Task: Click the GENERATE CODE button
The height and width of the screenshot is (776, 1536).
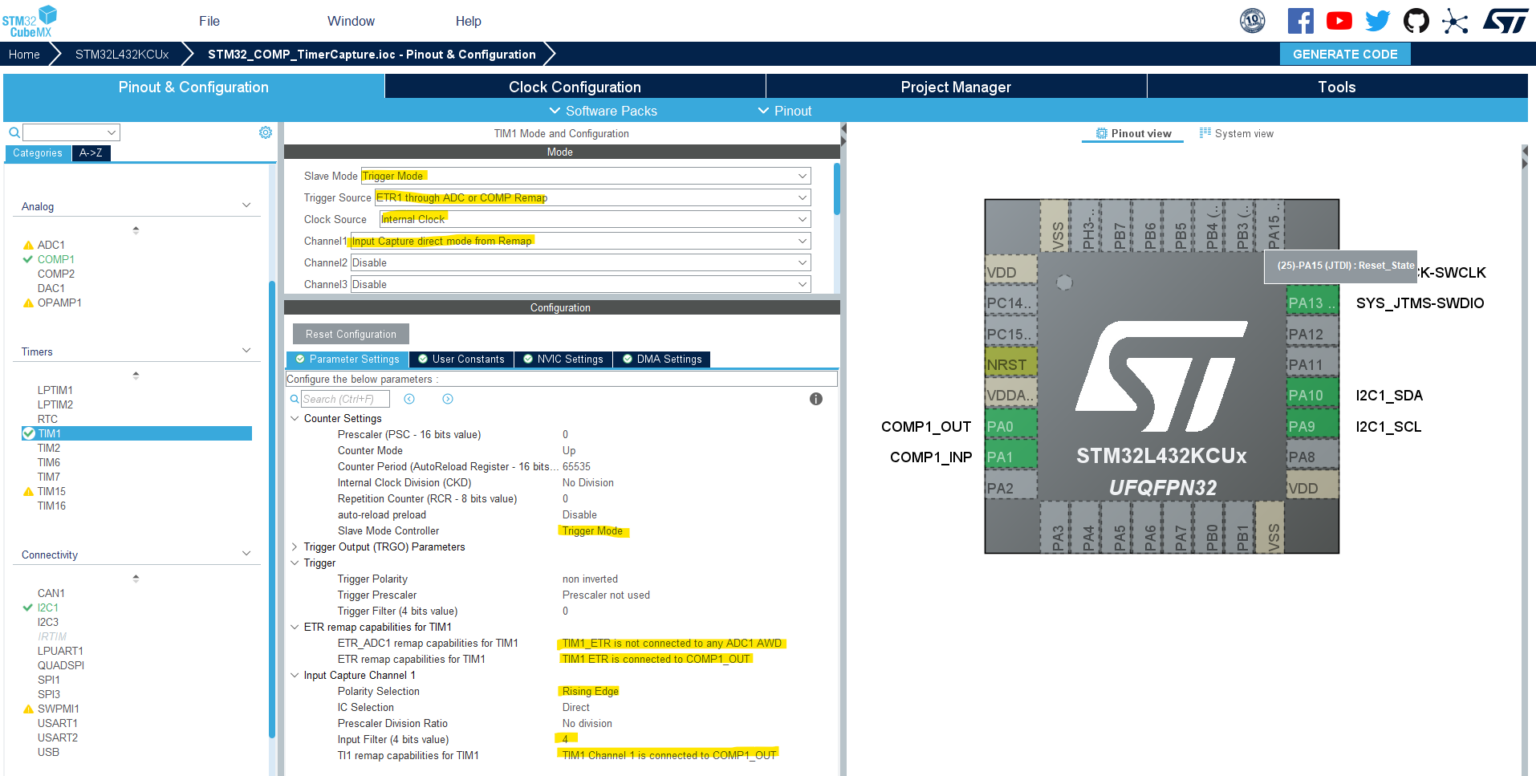Action: click(x=1344, y=54)
